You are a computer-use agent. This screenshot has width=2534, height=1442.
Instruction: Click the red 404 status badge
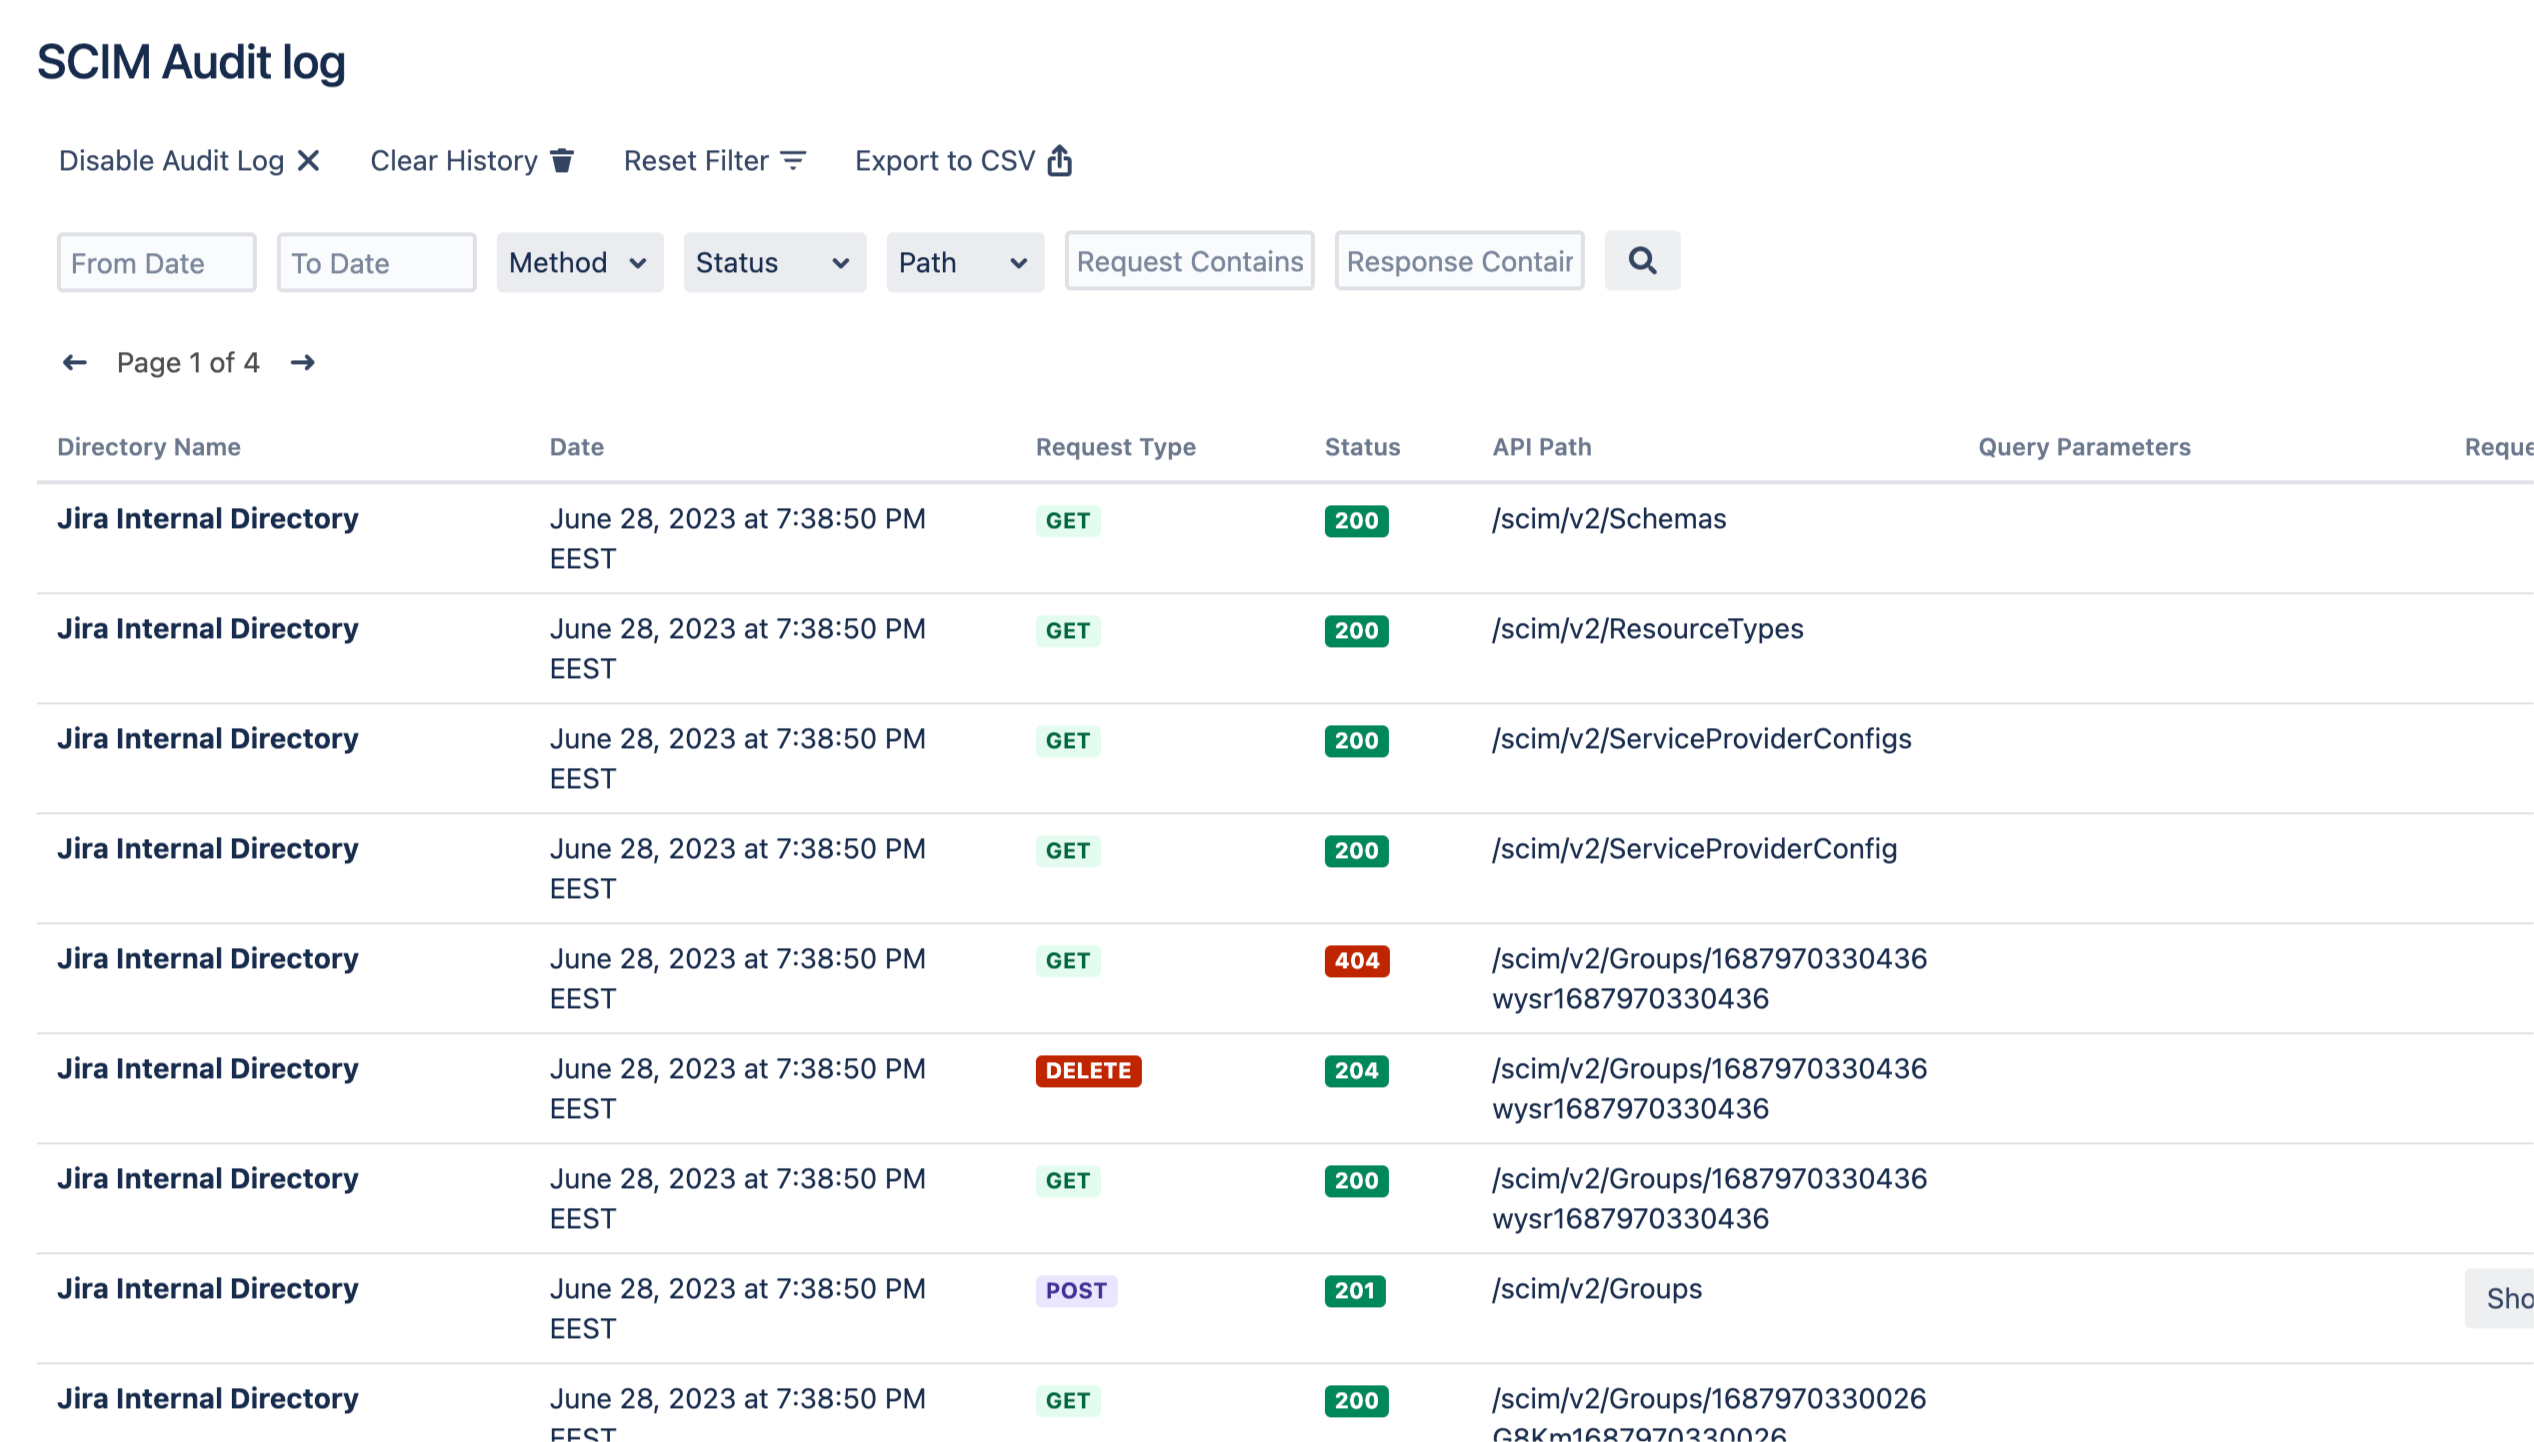(x=1356, y=961)
